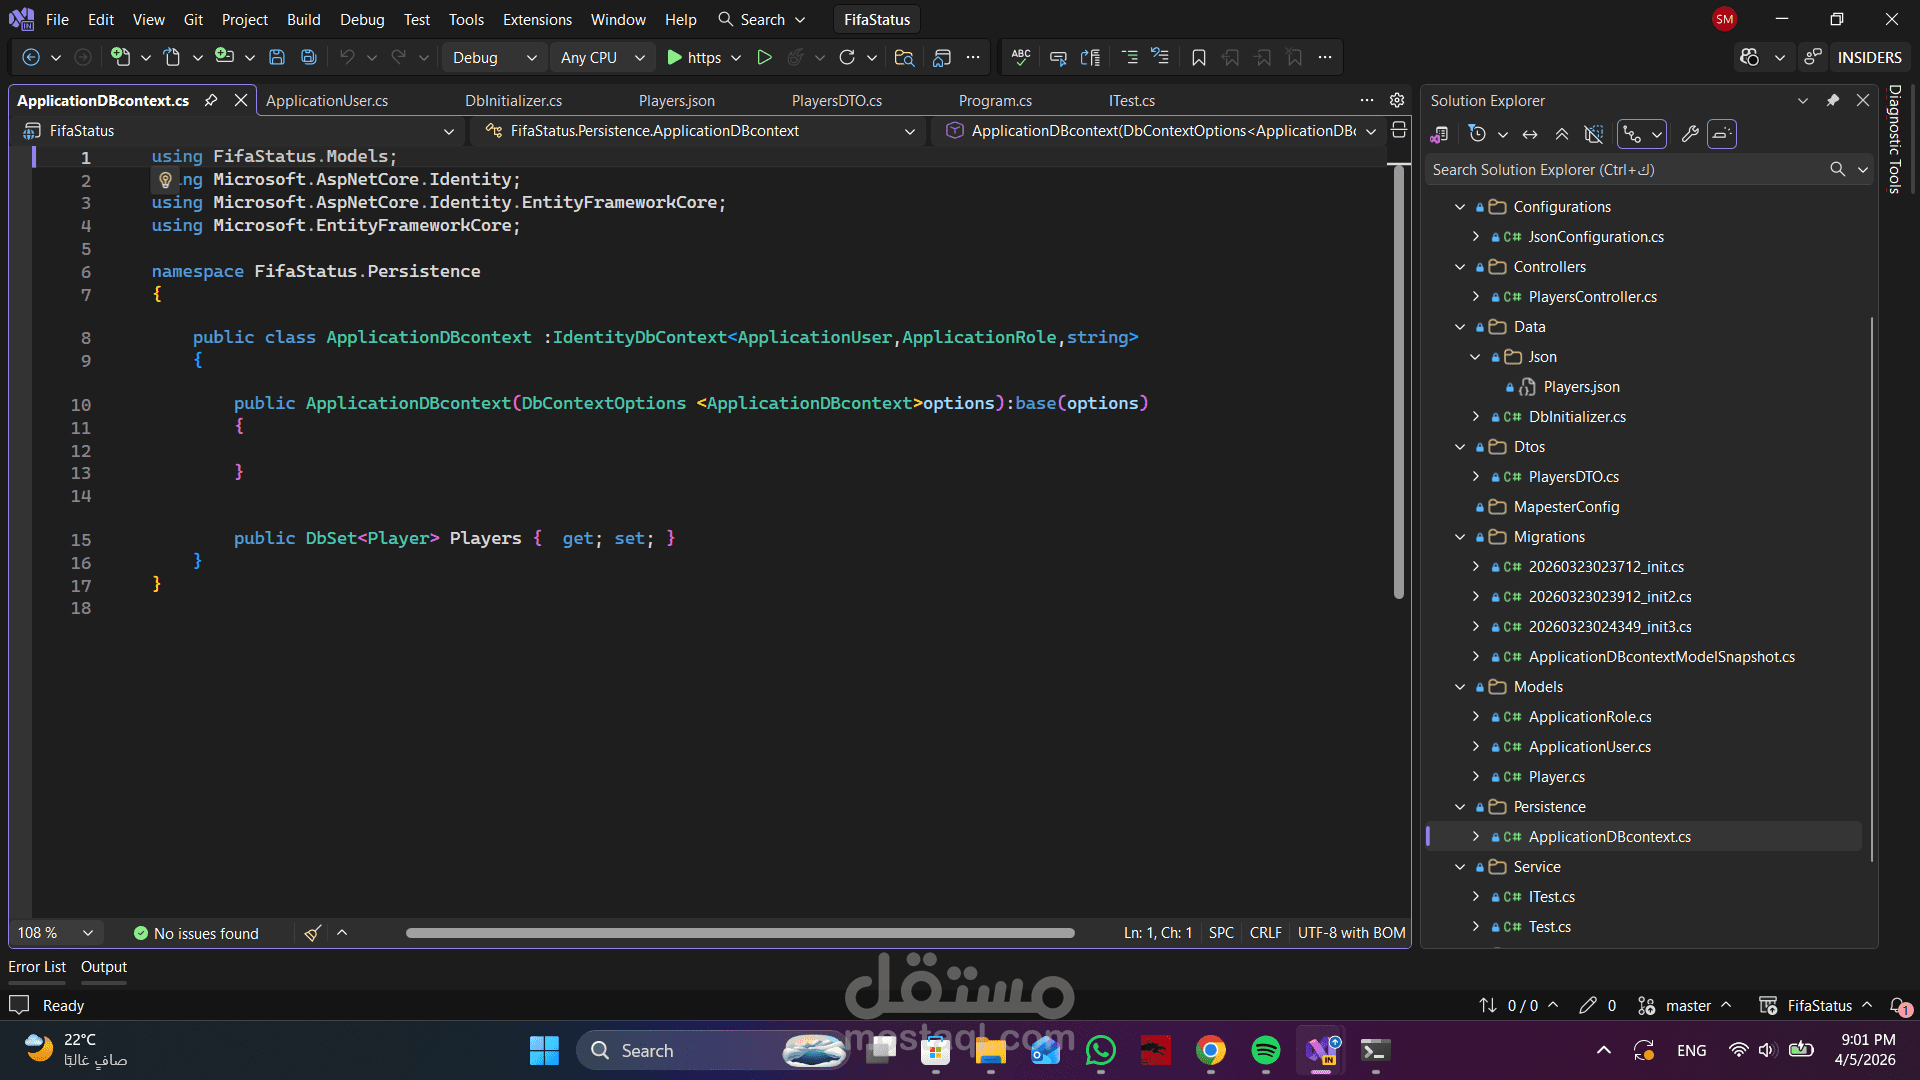Toggle Show All Files icon in Solution Explorer
Image resolution: width=1920 pixels, height=1080 pixels.
[x=1594, y=134]
